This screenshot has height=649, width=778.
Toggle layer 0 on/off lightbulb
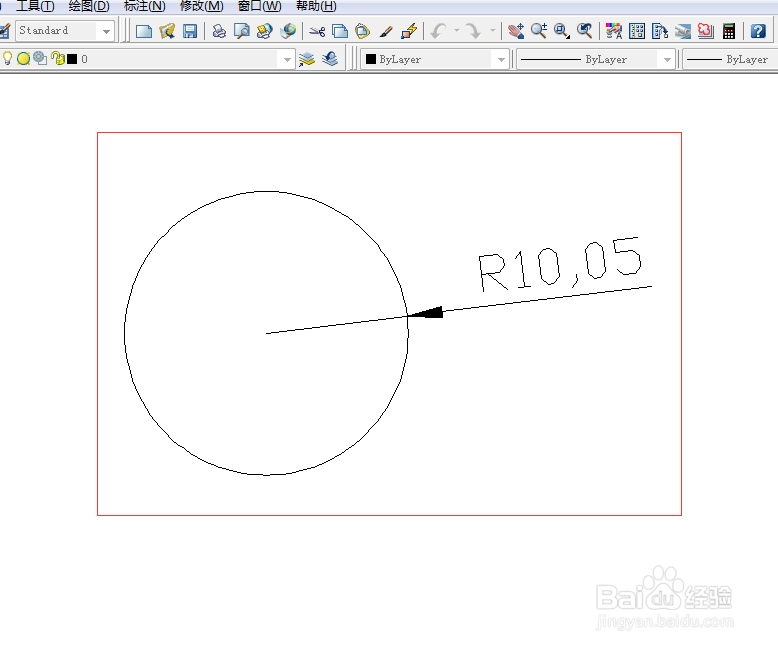coord(7,59)
